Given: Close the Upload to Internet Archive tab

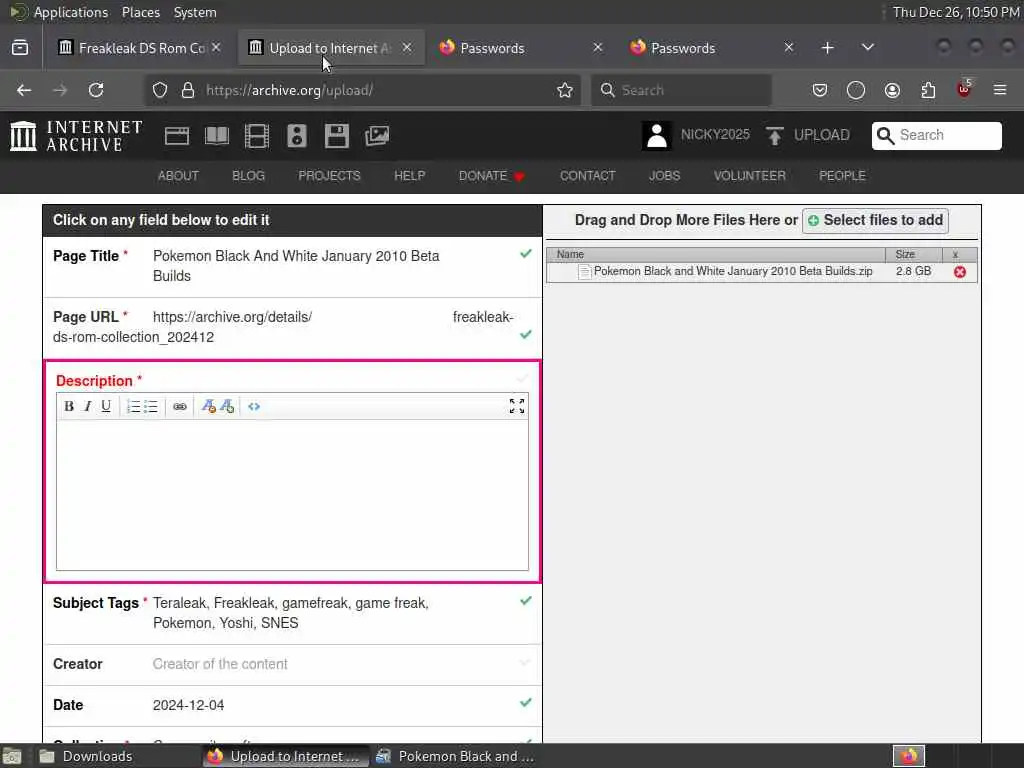Looking at the screenshot, I should [407, 48].
